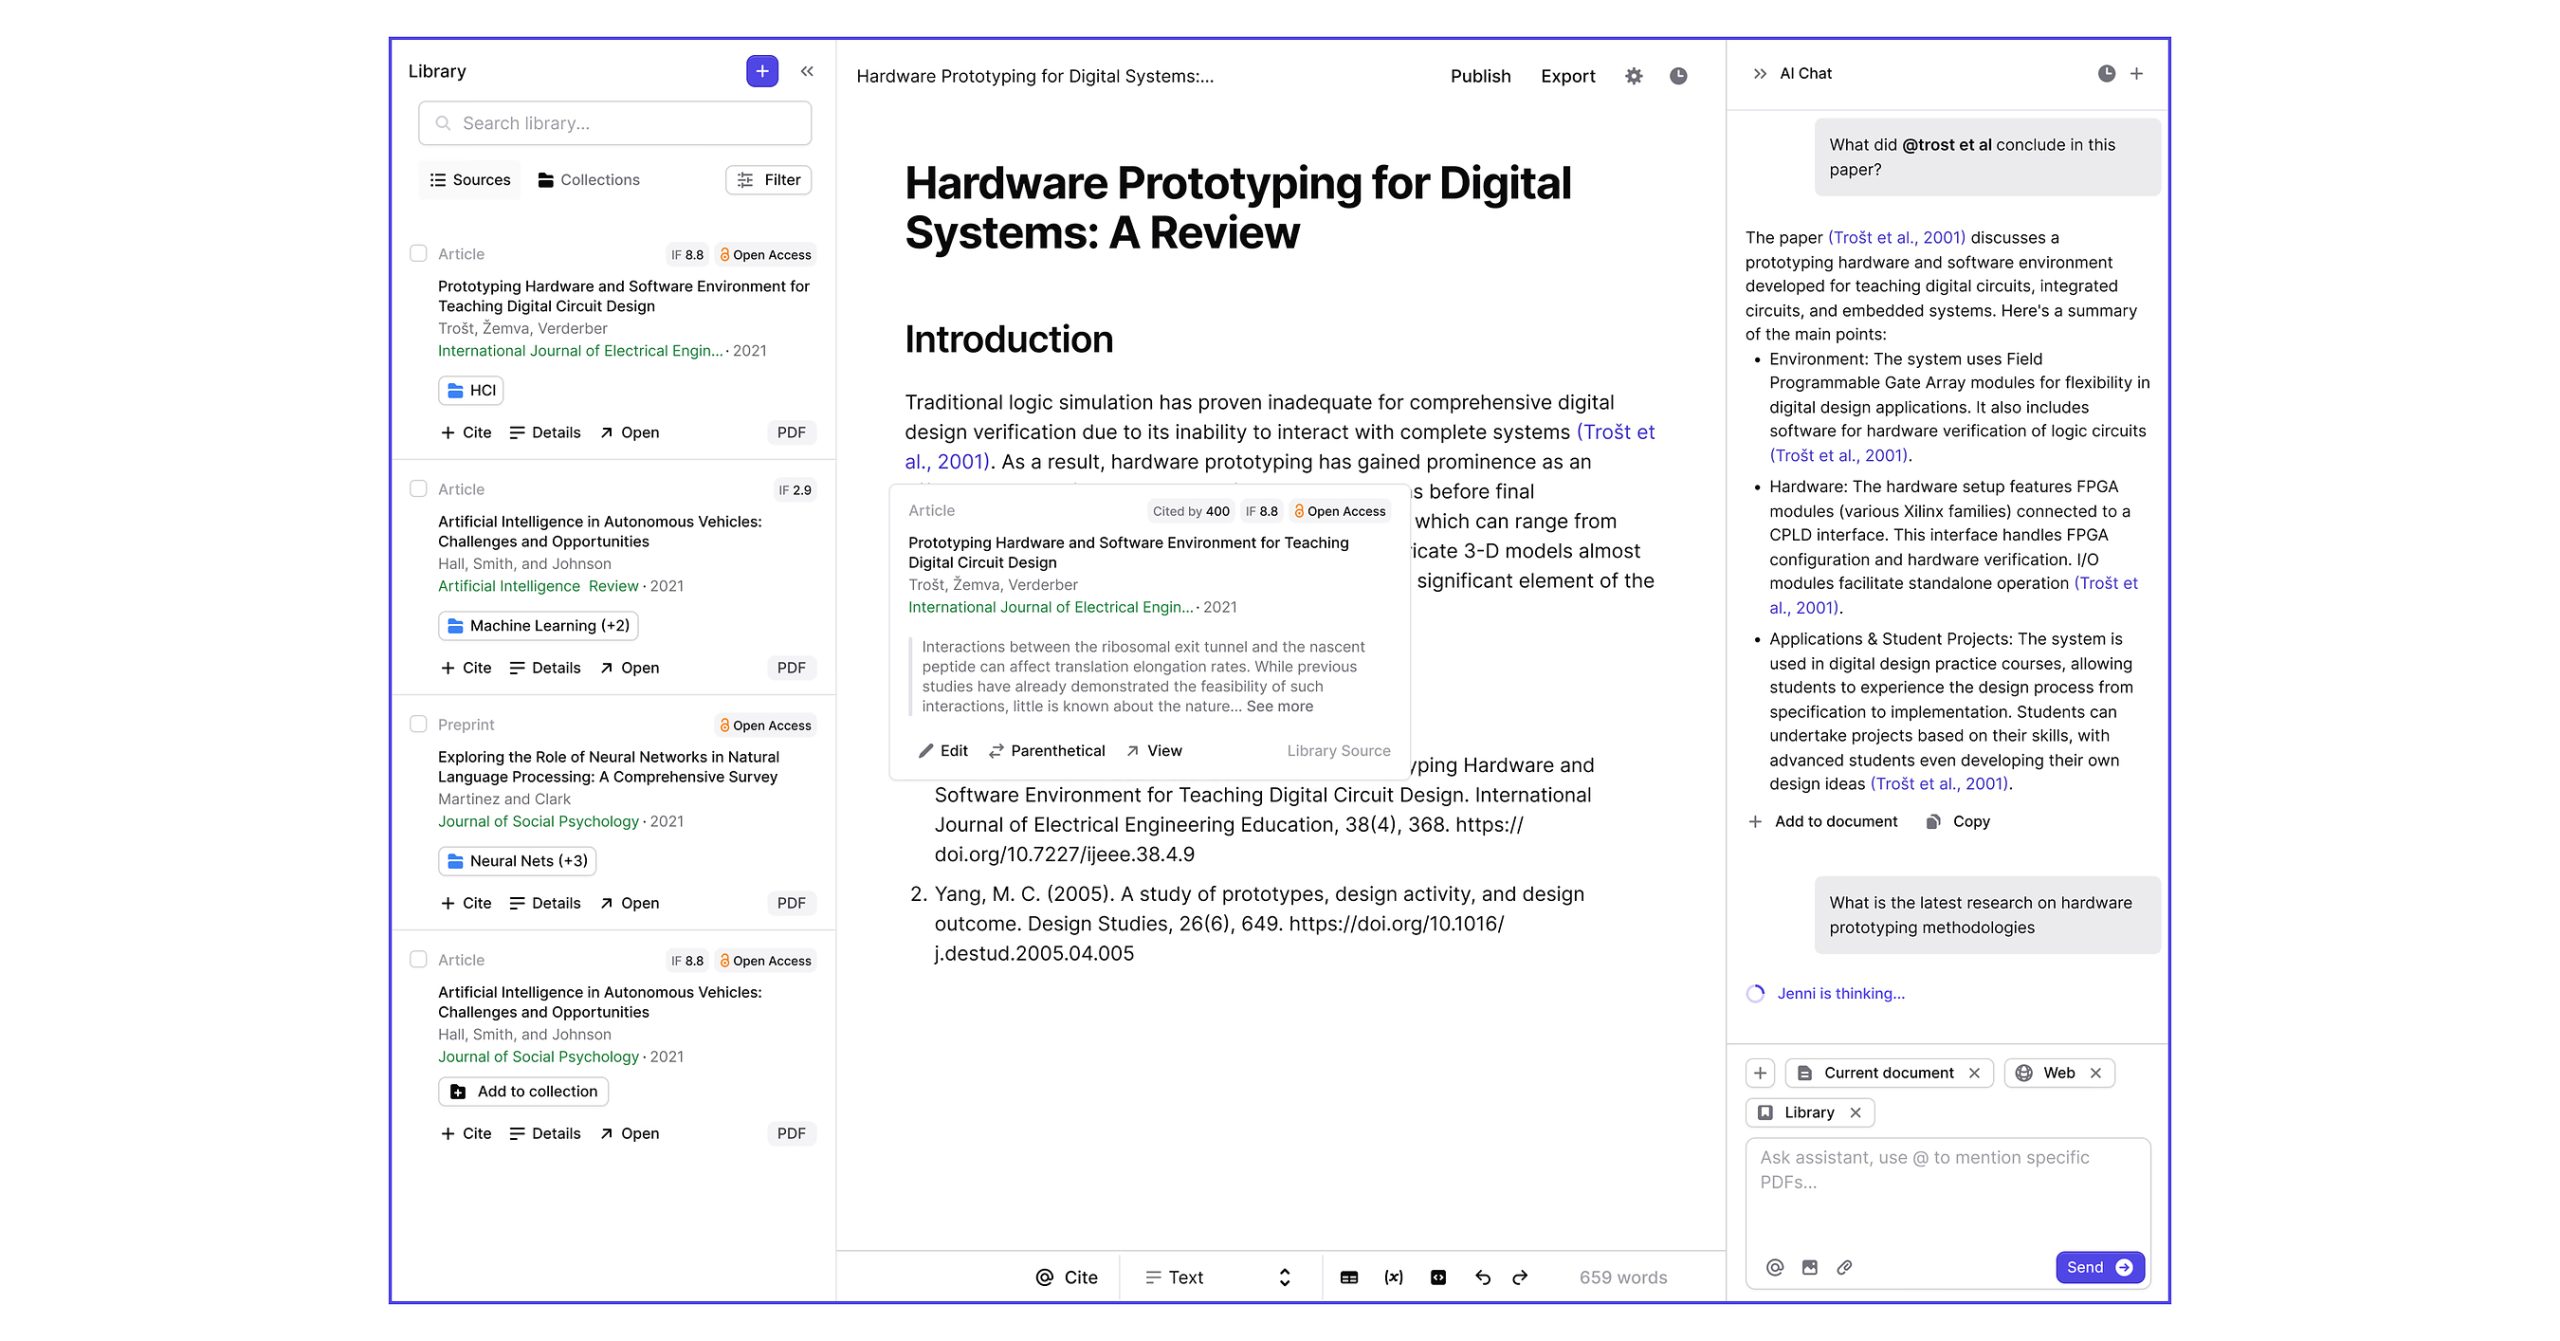Switch to the Sources tab
This screenshot has width=2560, height=1341.
(x=470, y=180)
